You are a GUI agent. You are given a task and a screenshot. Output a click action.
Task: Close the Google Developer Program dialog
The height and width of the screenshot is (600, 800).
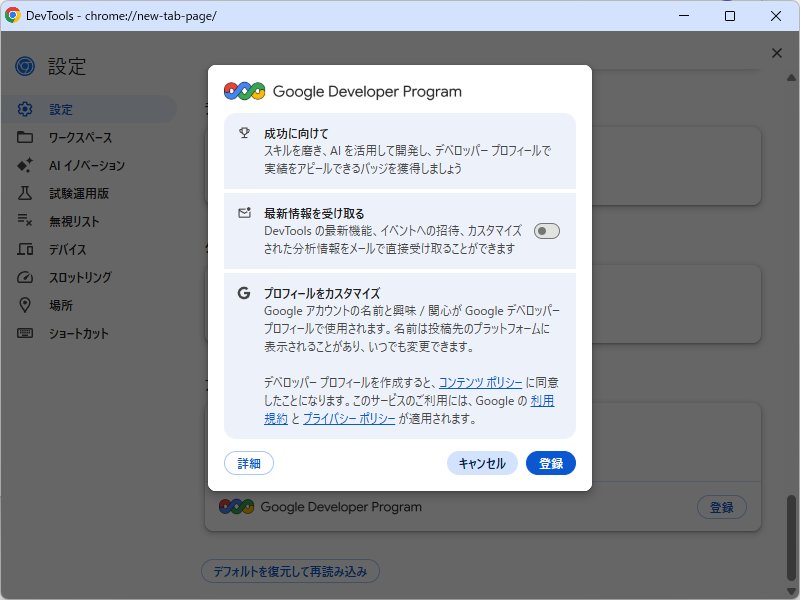tap(777, 53)
